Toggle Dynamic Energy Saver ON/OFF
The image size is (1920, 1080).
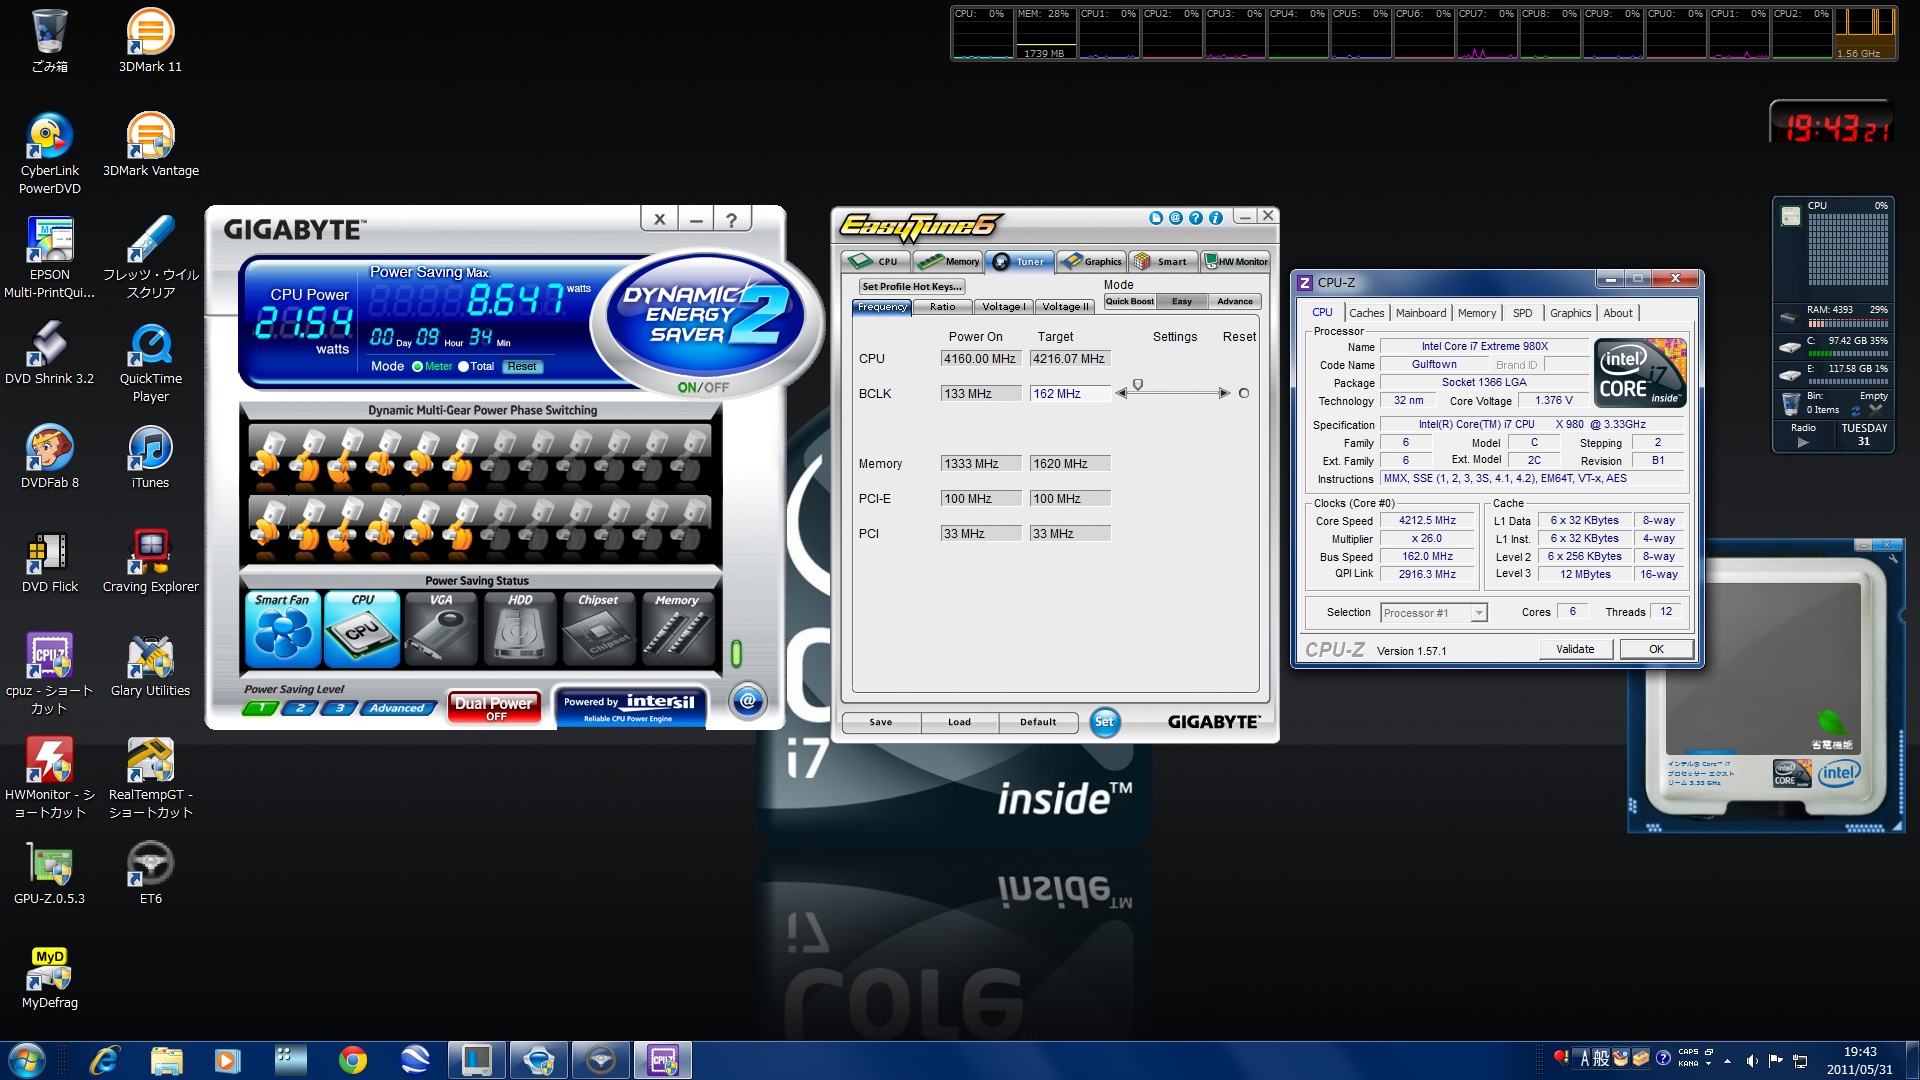[703, 387]
